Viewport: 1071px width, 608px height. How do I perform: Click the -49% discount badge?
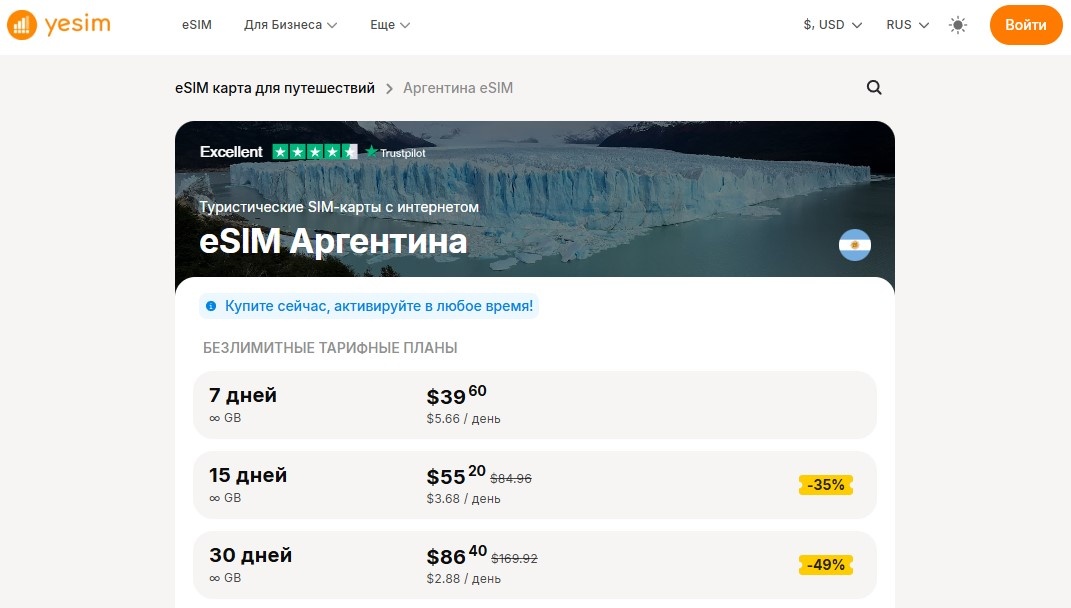point(825,564)
